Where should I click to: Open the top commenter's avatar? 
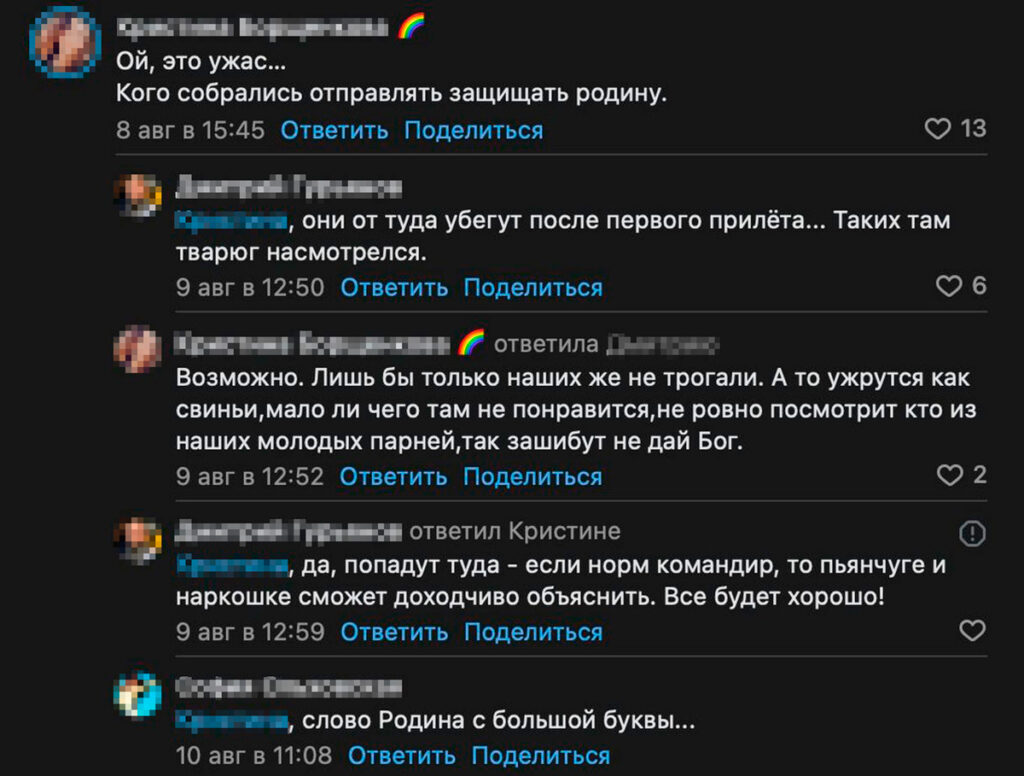[x=64, y=41]
